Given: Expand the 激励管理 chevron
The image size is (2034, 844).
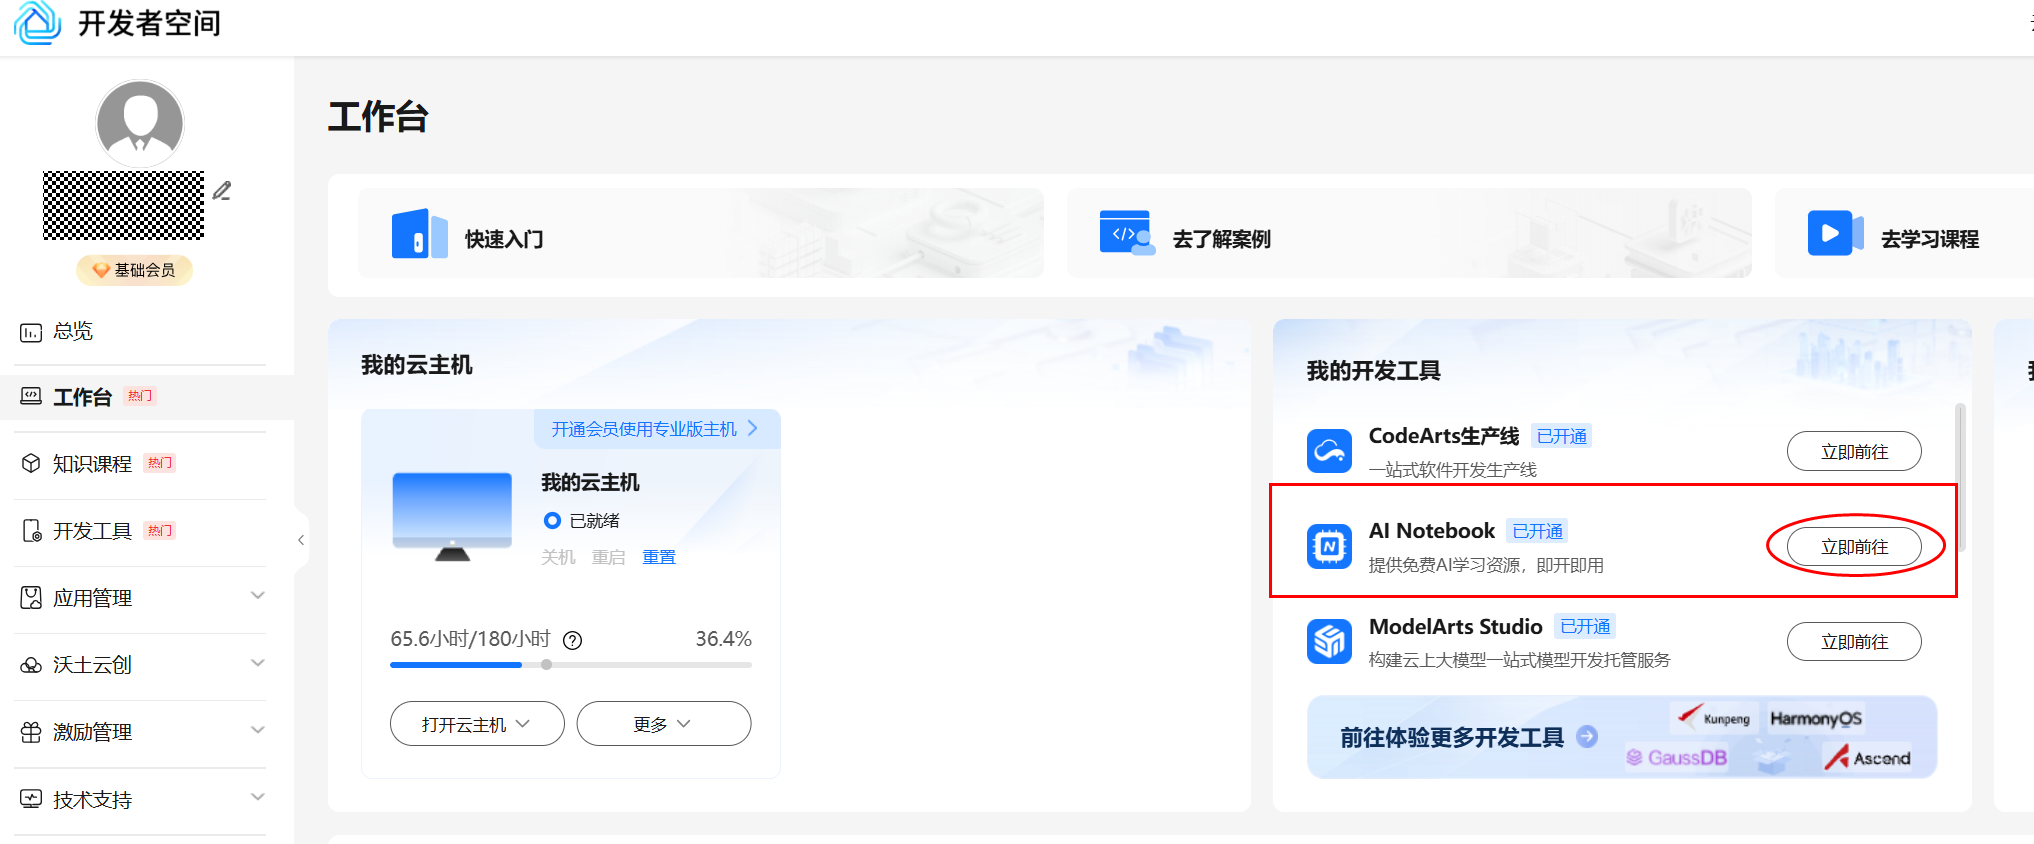Looking at the screenshot, I should (258, 730).
